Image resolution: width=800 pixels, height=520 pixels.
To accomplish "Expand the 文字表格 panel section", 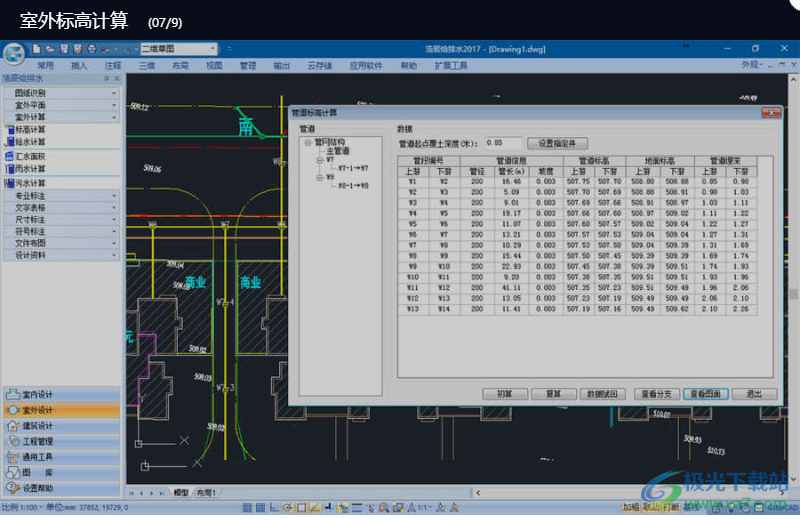I will (x=62, y=208).
